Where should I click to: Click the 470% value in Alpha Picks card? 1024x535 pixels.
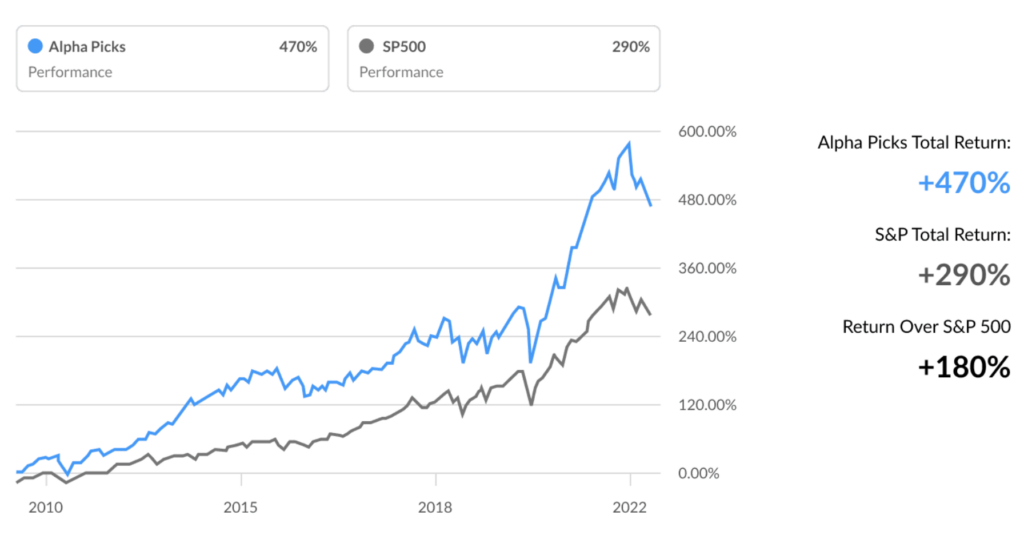(x=298, y=47)
